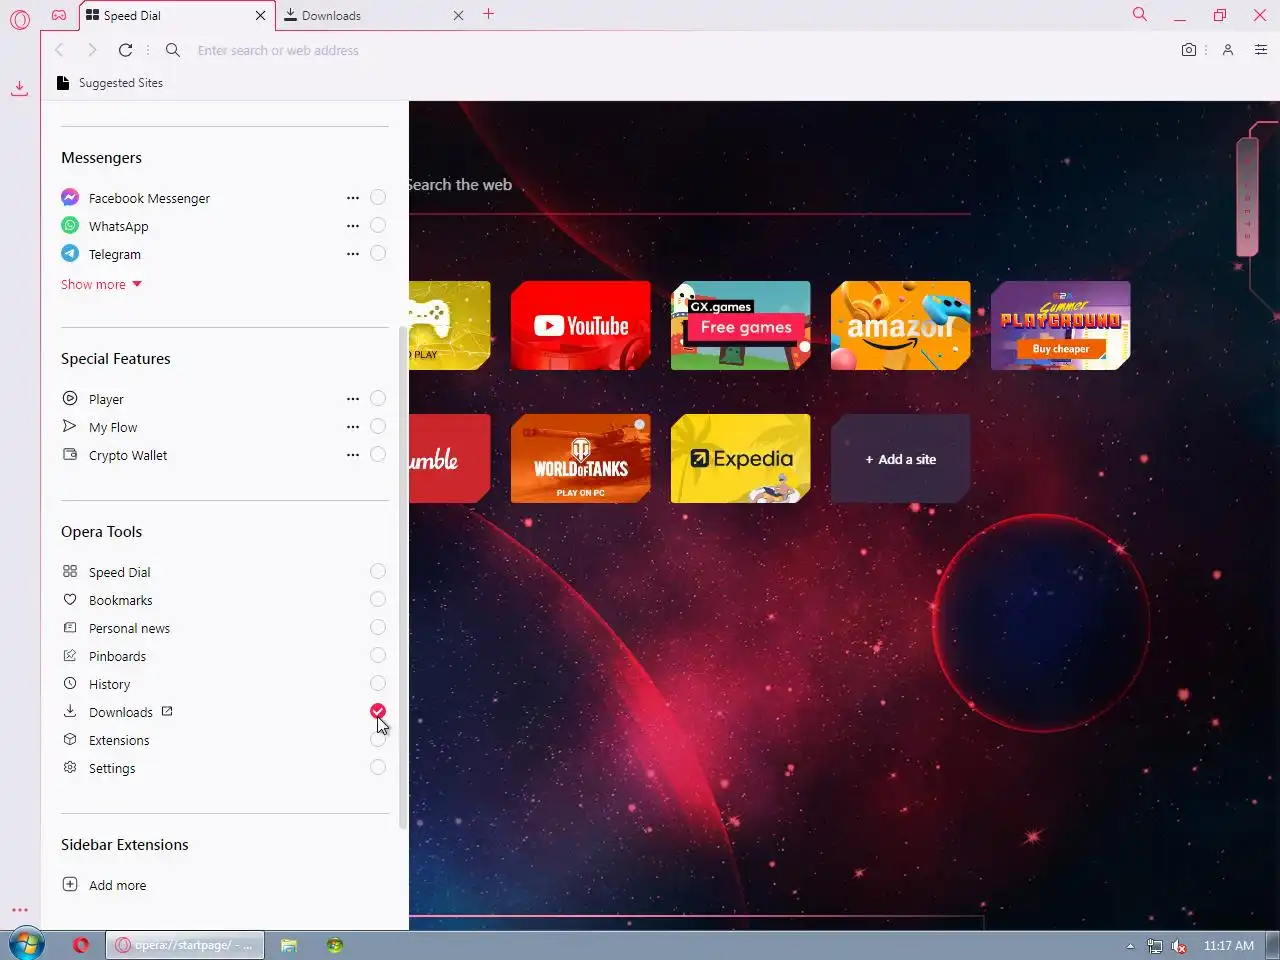This screenshot has width=1280, height=960.
Task: Open Facebook Messenger options dots
Action: [x=353, y=198]
